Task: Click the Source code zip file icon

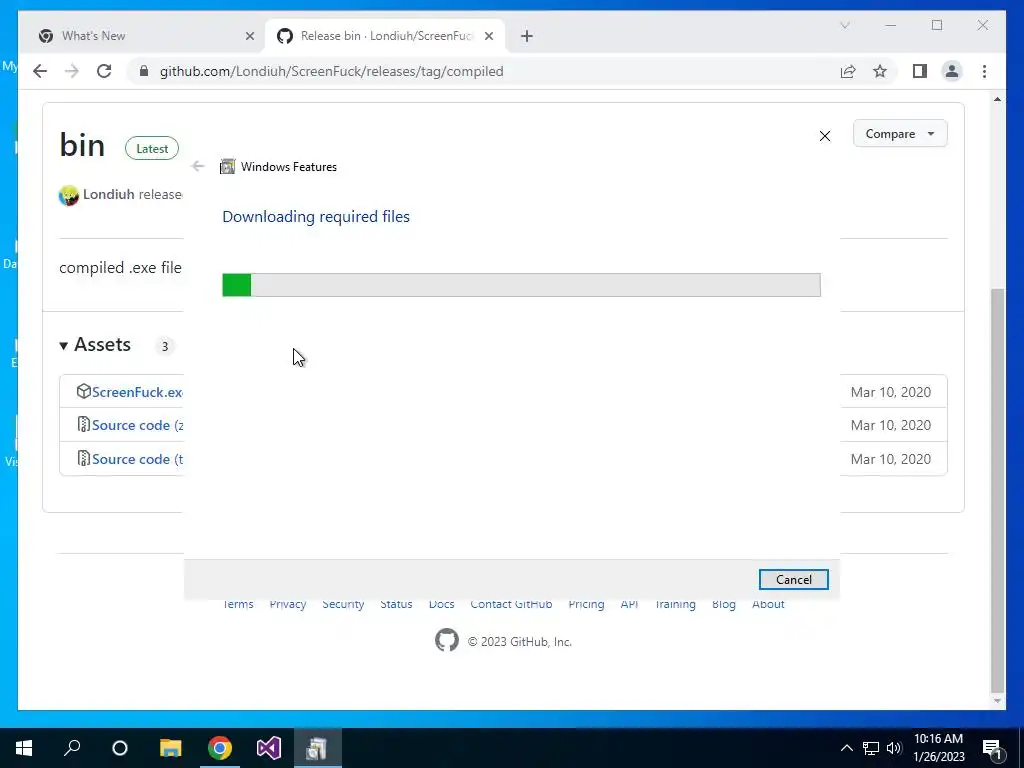Action: point(84,424)
